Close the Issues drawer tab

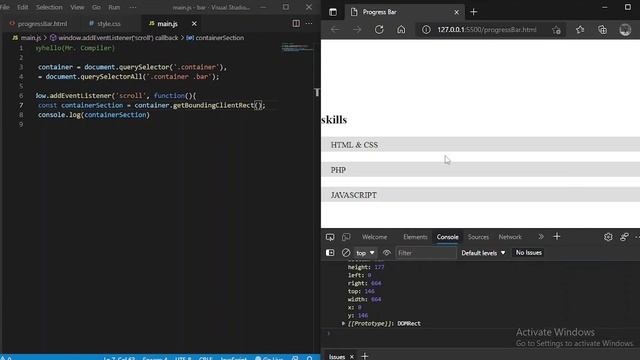tap(352, 357)
